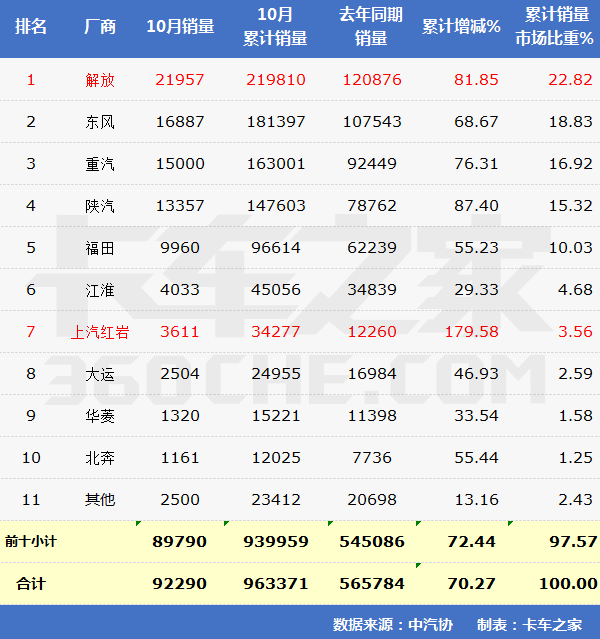Select the growth value 55.44
Viewport: 600px width, 639px height.
[476, 458]
